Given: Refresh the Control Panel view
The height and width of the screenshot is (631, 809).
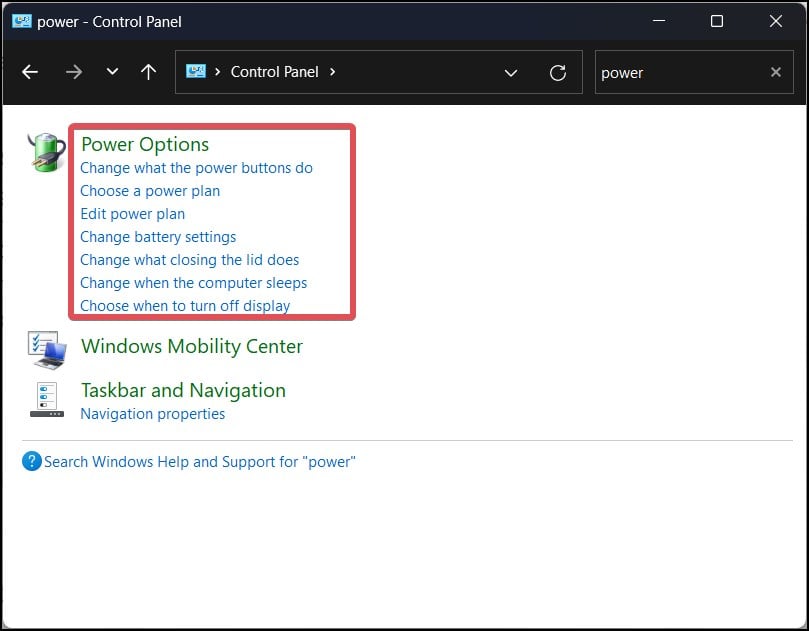Looking at the screenshot, I should click(558, 73).
